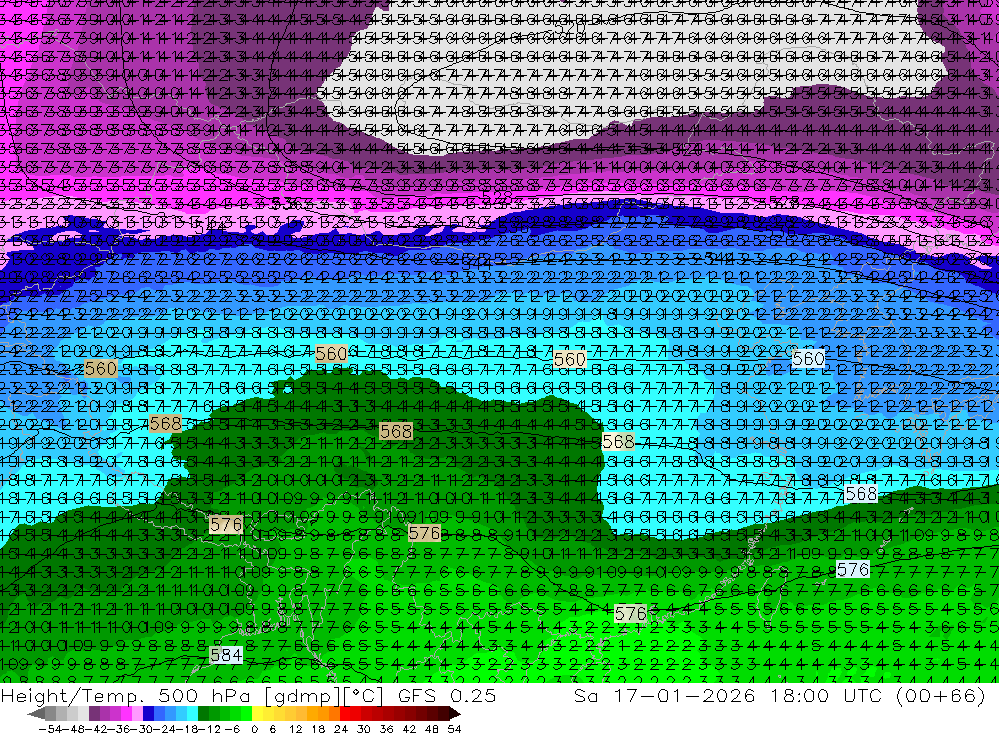Viewport: 1000px width, 733px height.
Task: Click the positive '24' color scale label
Action: (x=341, y=729)
